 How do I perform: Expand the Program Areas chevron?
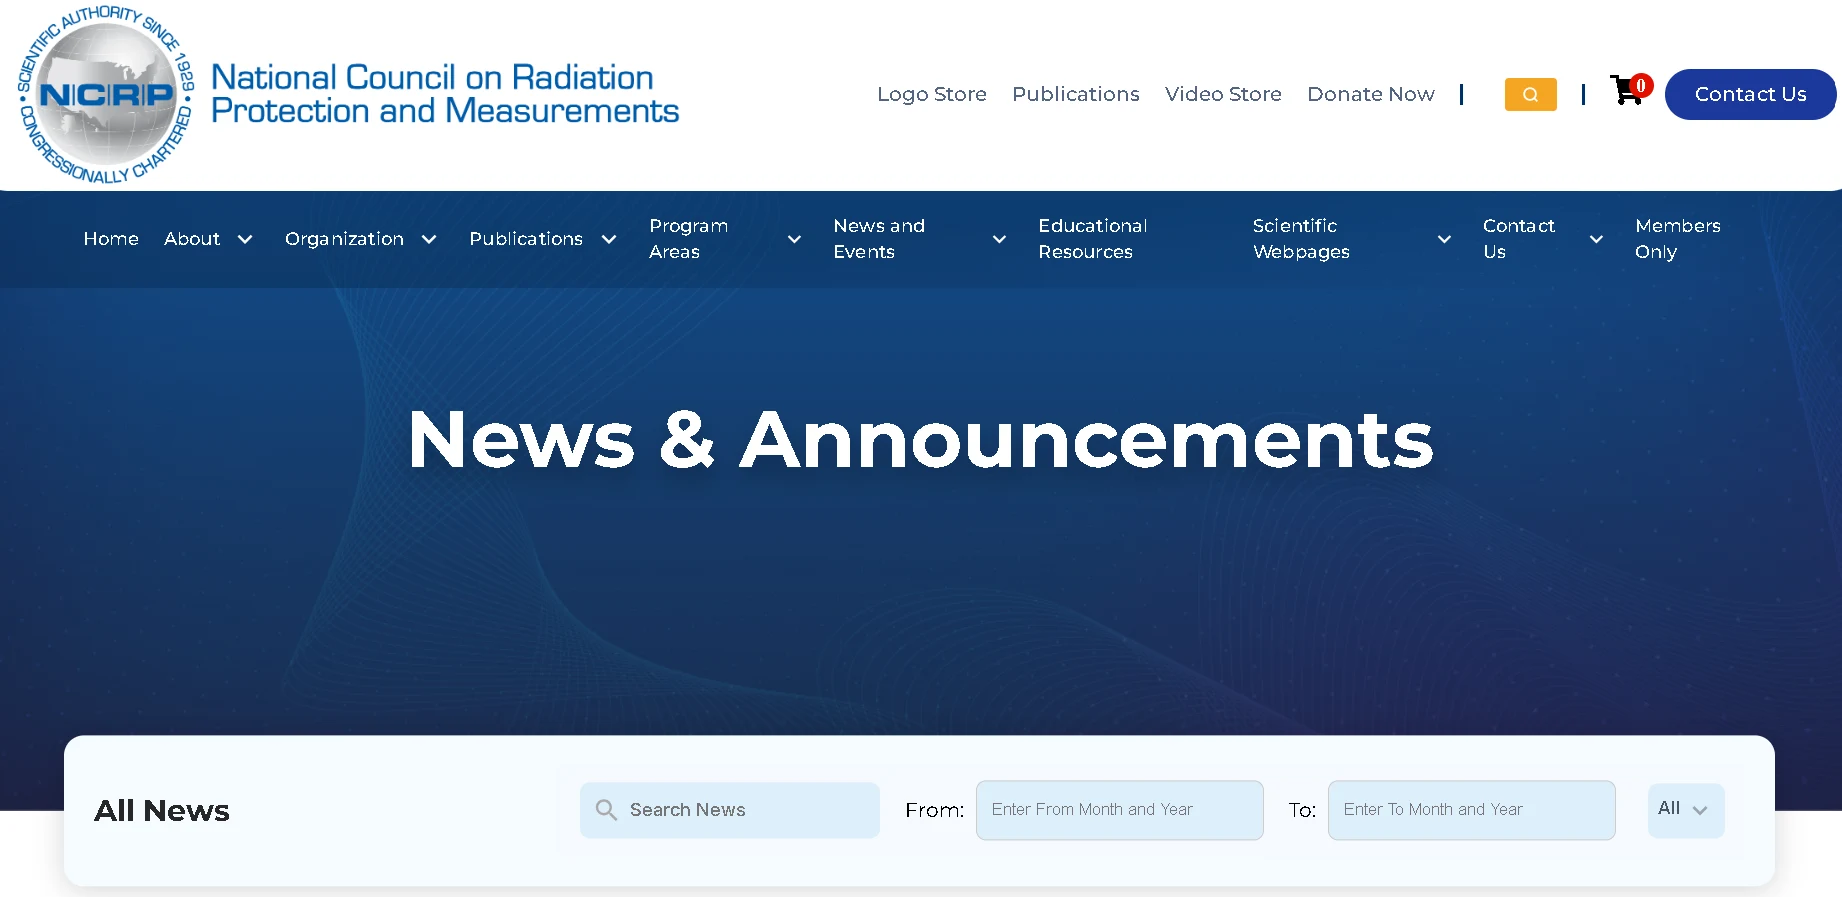tap(794, 239)
